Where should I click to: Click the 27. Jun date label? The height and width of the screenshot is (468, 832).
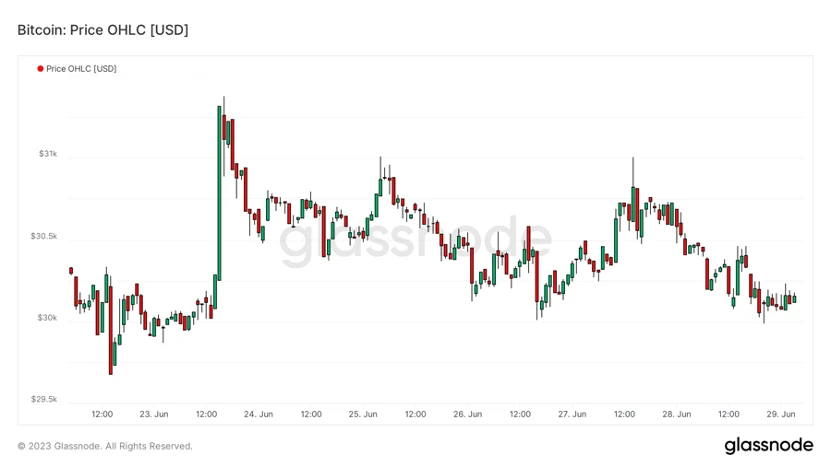(572, 414)
